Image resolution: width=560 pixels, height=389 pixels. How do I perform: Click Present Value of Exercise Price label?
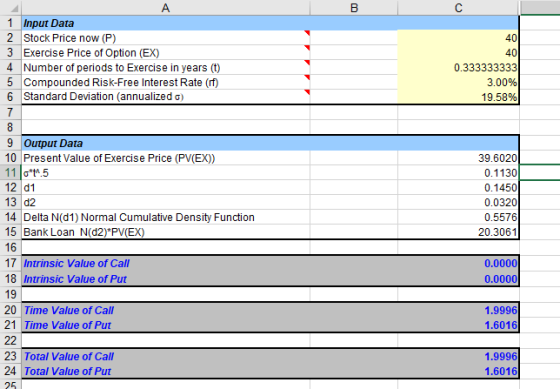click(x=119, y=158)
